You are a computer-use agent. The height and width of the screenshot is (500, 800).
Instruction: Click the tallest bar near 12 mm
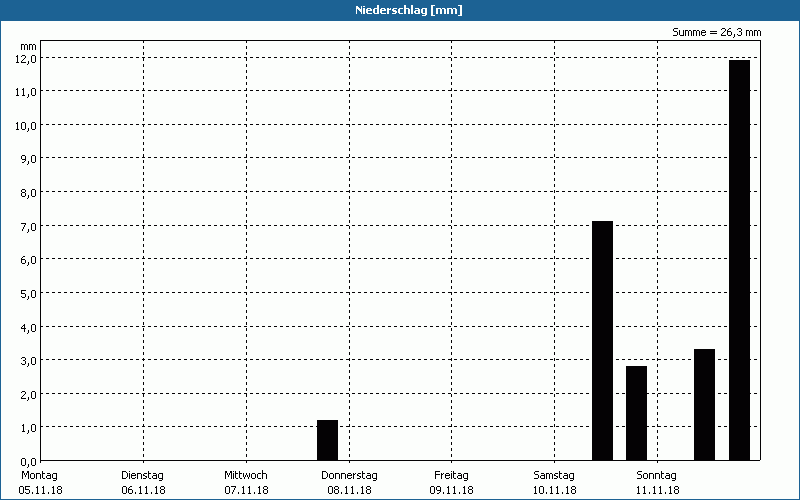pos(739,260)
